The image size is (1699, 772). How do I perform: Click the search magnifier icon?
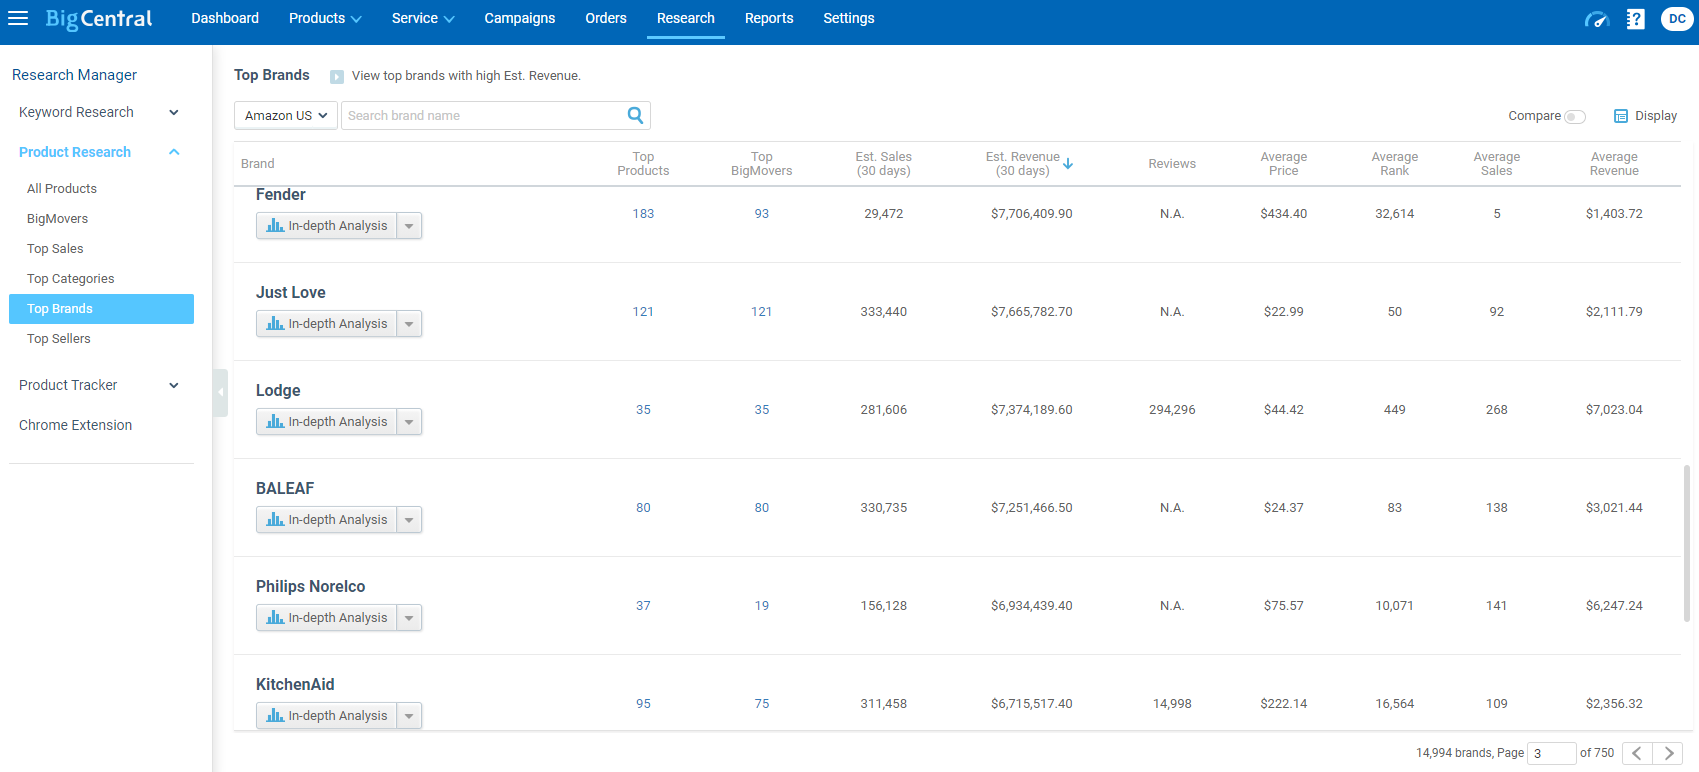point(635,115)
